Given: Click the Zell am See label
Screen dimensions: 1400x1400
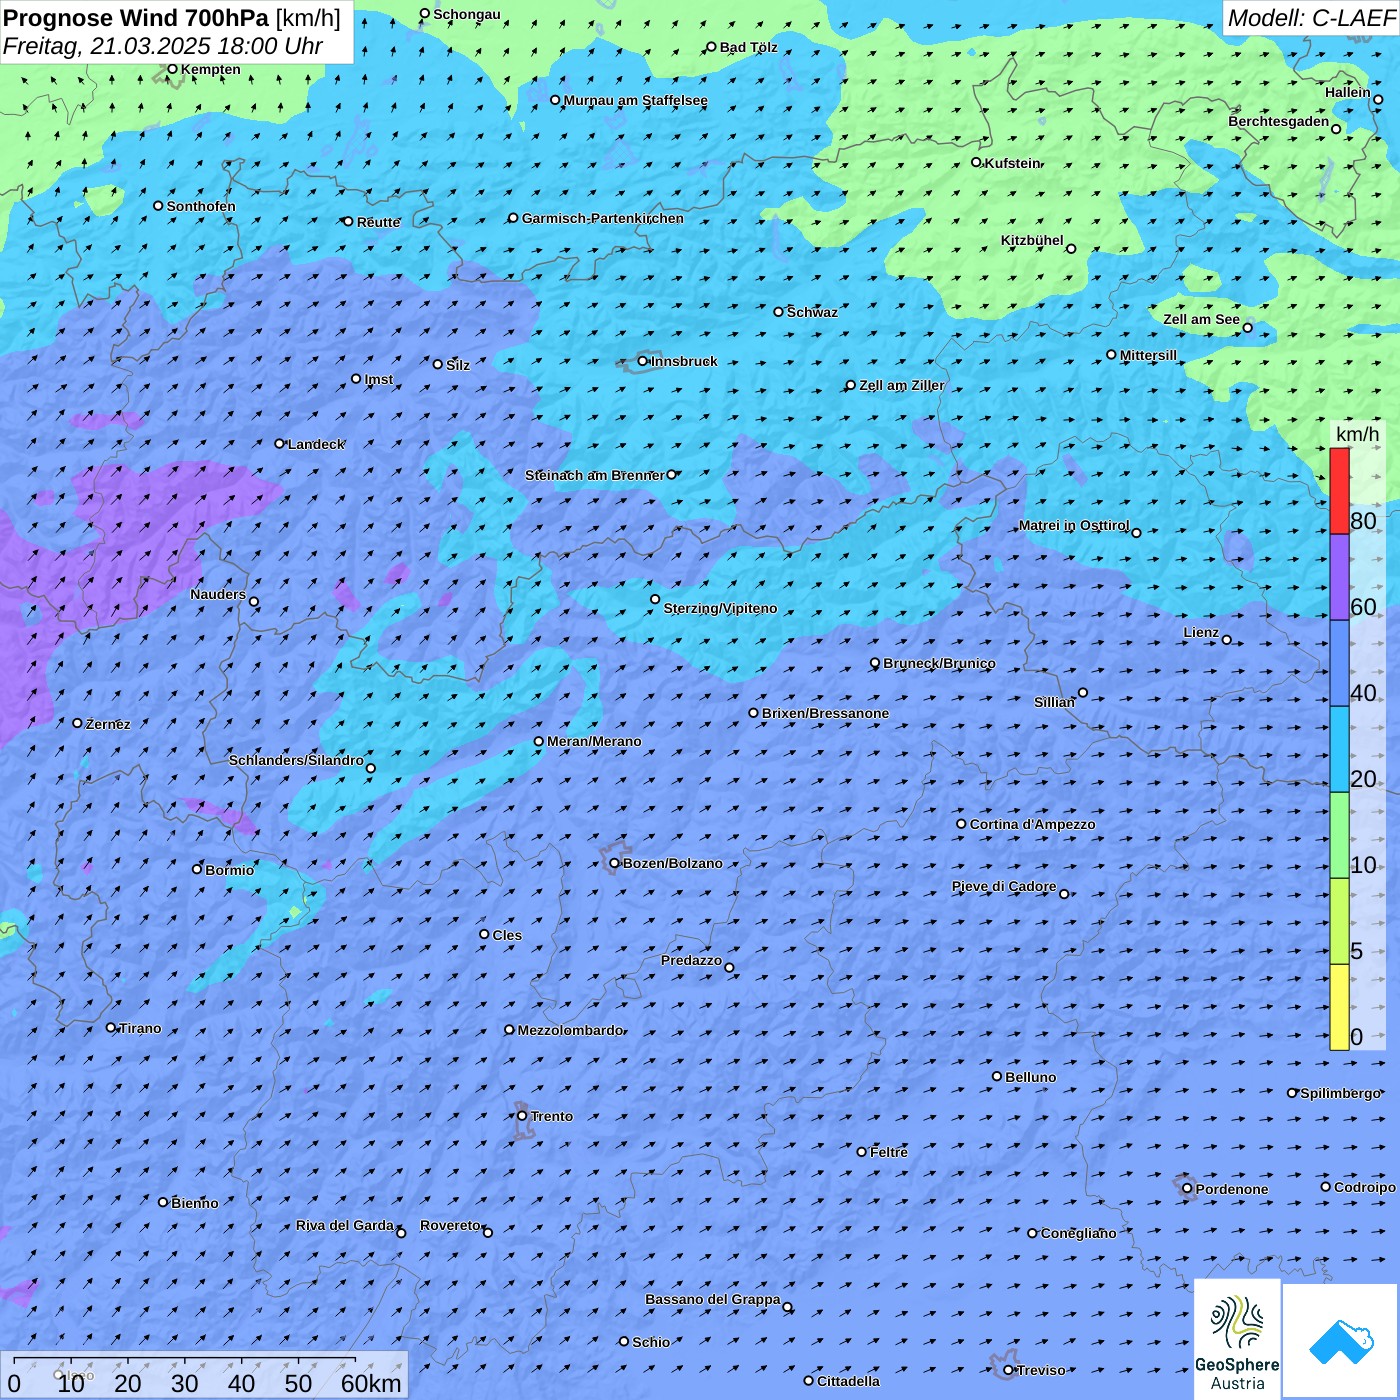Looking at the screenshot, I should [1201, 319].
